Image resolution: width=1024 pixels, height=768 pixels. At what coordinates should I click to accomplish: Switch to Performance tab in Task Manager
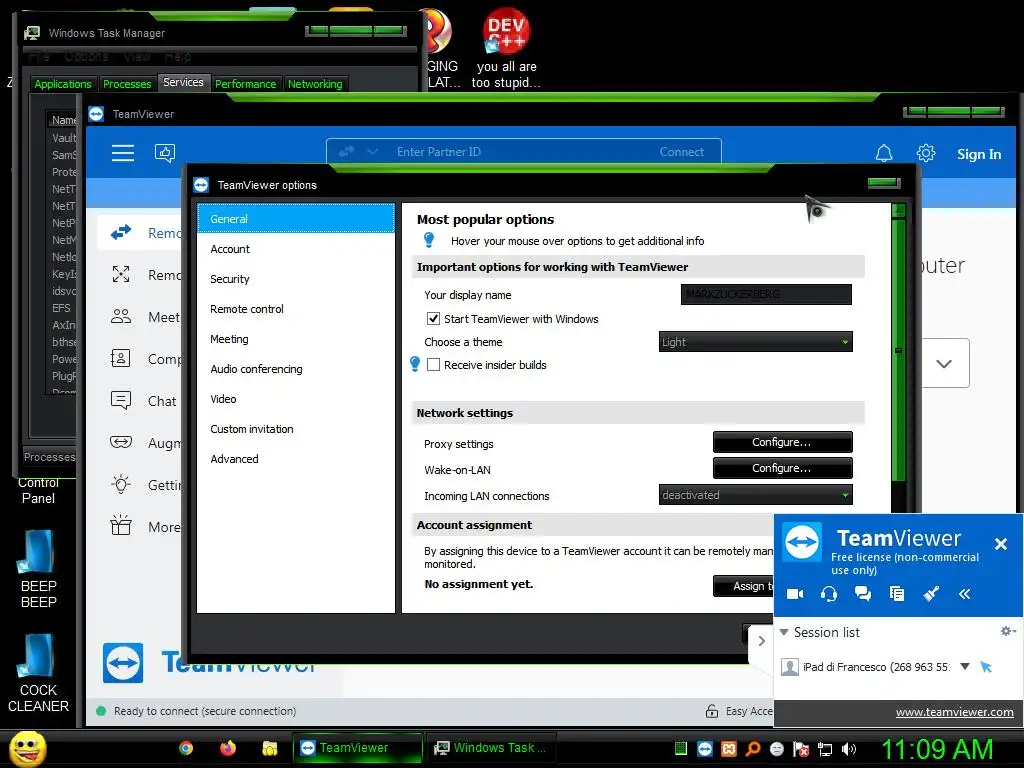pyautogui.click(x=246, y=84)
